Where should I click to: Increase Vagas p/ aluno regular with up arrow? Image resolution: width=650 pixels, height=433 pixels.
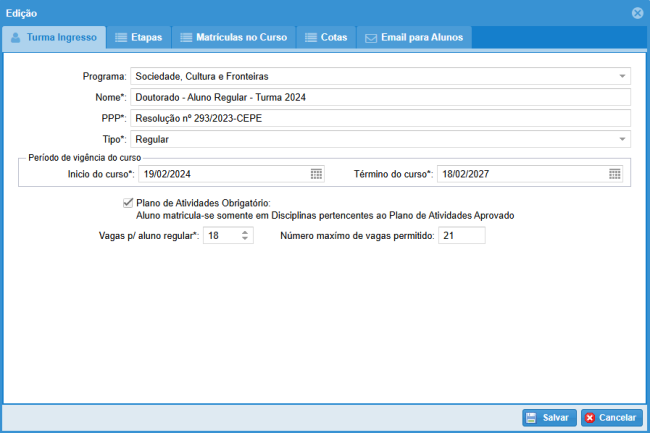coord(246,232)
